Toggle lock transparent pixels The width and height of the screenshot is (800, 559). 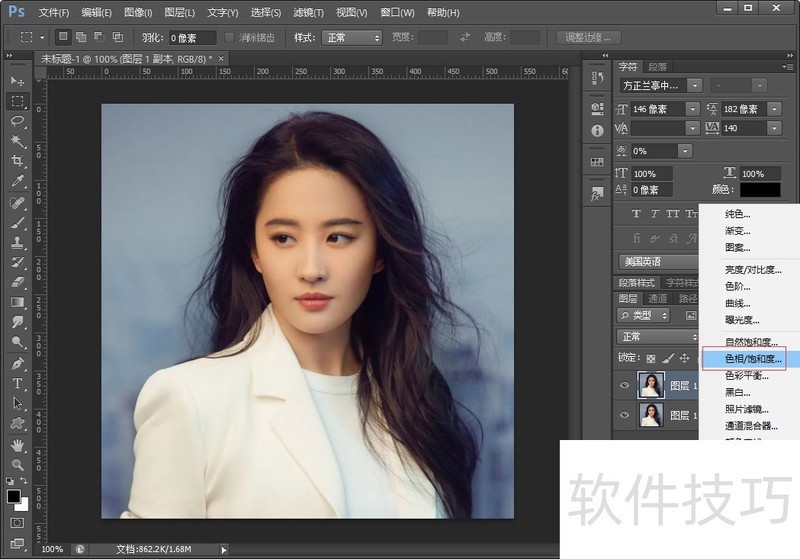coord(651,359)
